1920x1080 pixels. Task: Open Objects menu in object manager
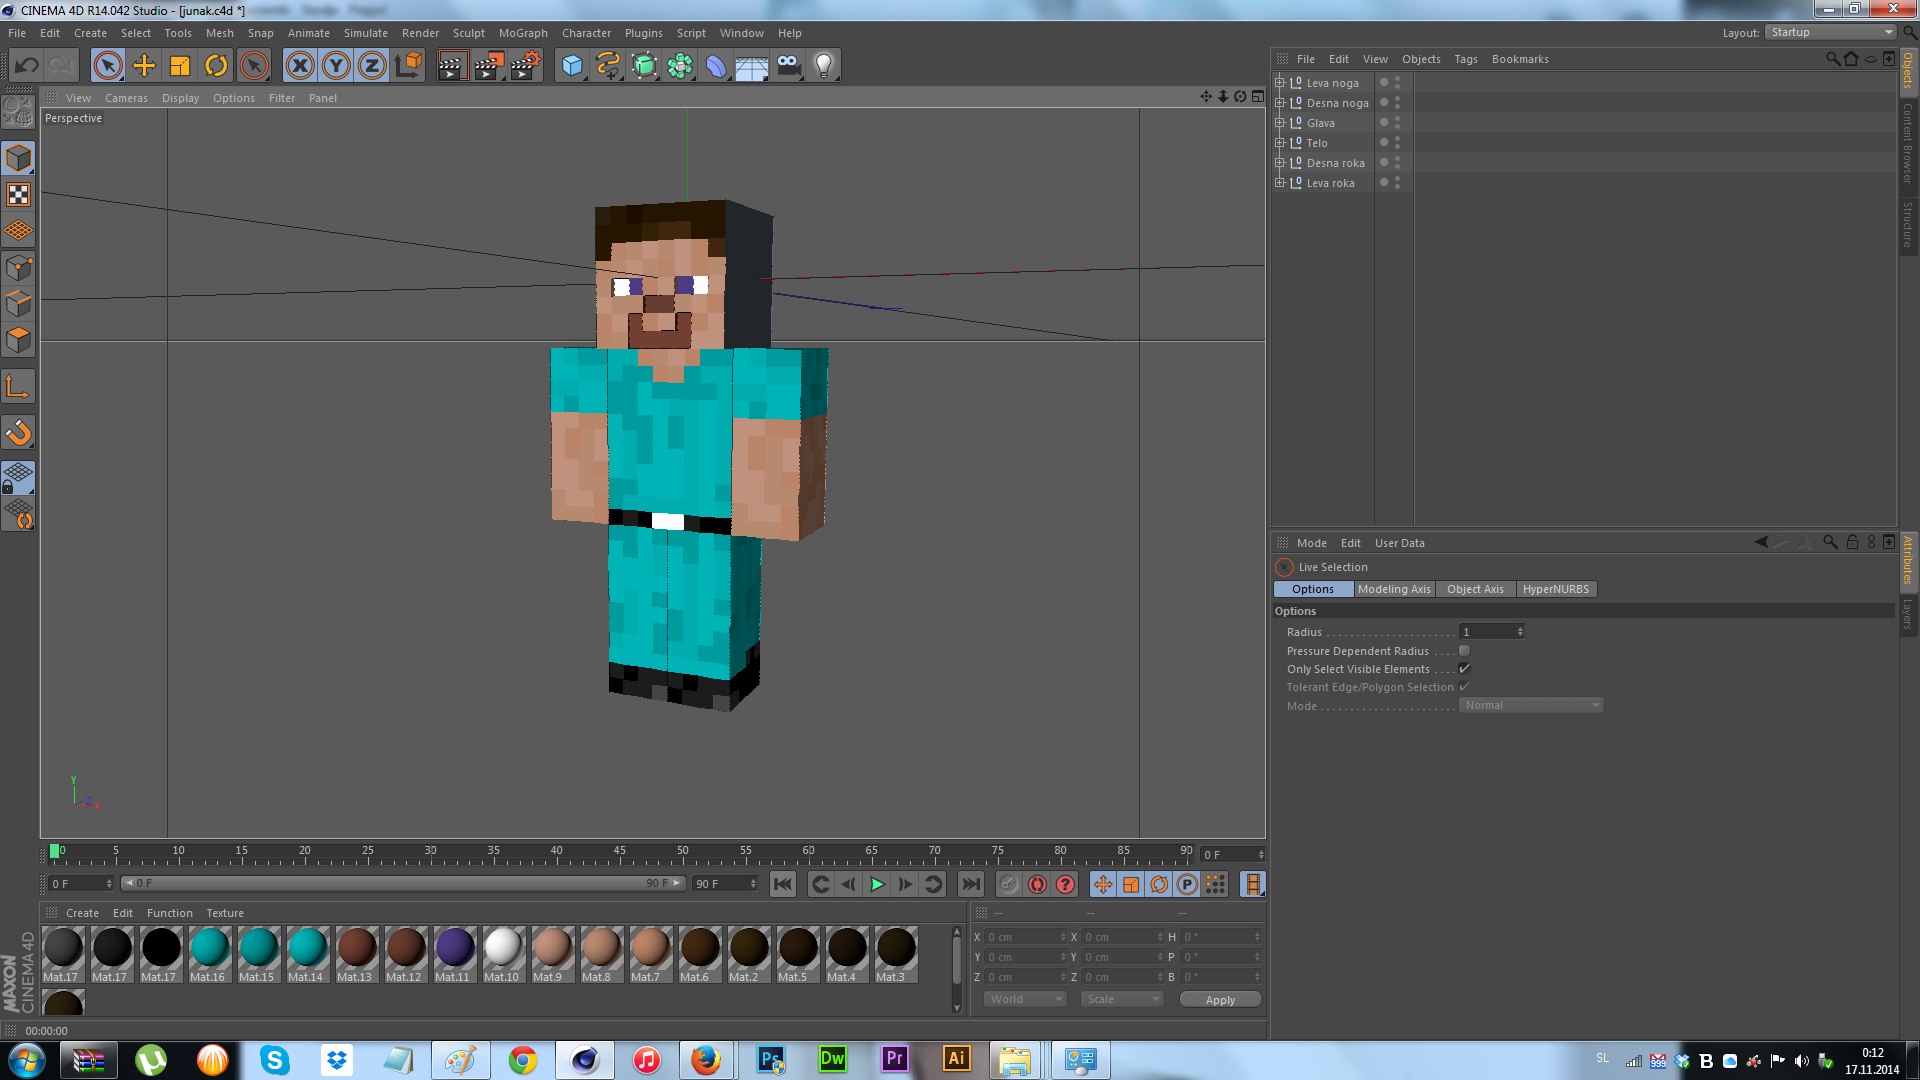(1421, 59)
